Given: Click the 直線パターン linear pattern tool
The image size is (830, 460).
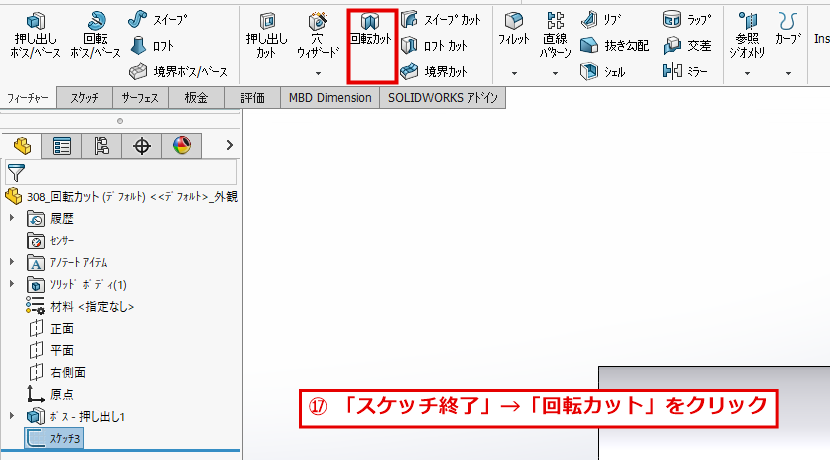Looking at the screenshot, I should click(x=555, y=35).
